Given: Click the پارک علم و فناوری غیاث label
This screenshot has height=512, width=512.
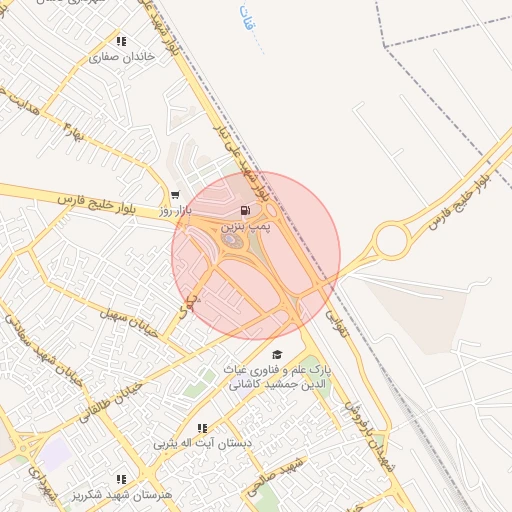Looking at the screenshot, I should coord(277,370).
